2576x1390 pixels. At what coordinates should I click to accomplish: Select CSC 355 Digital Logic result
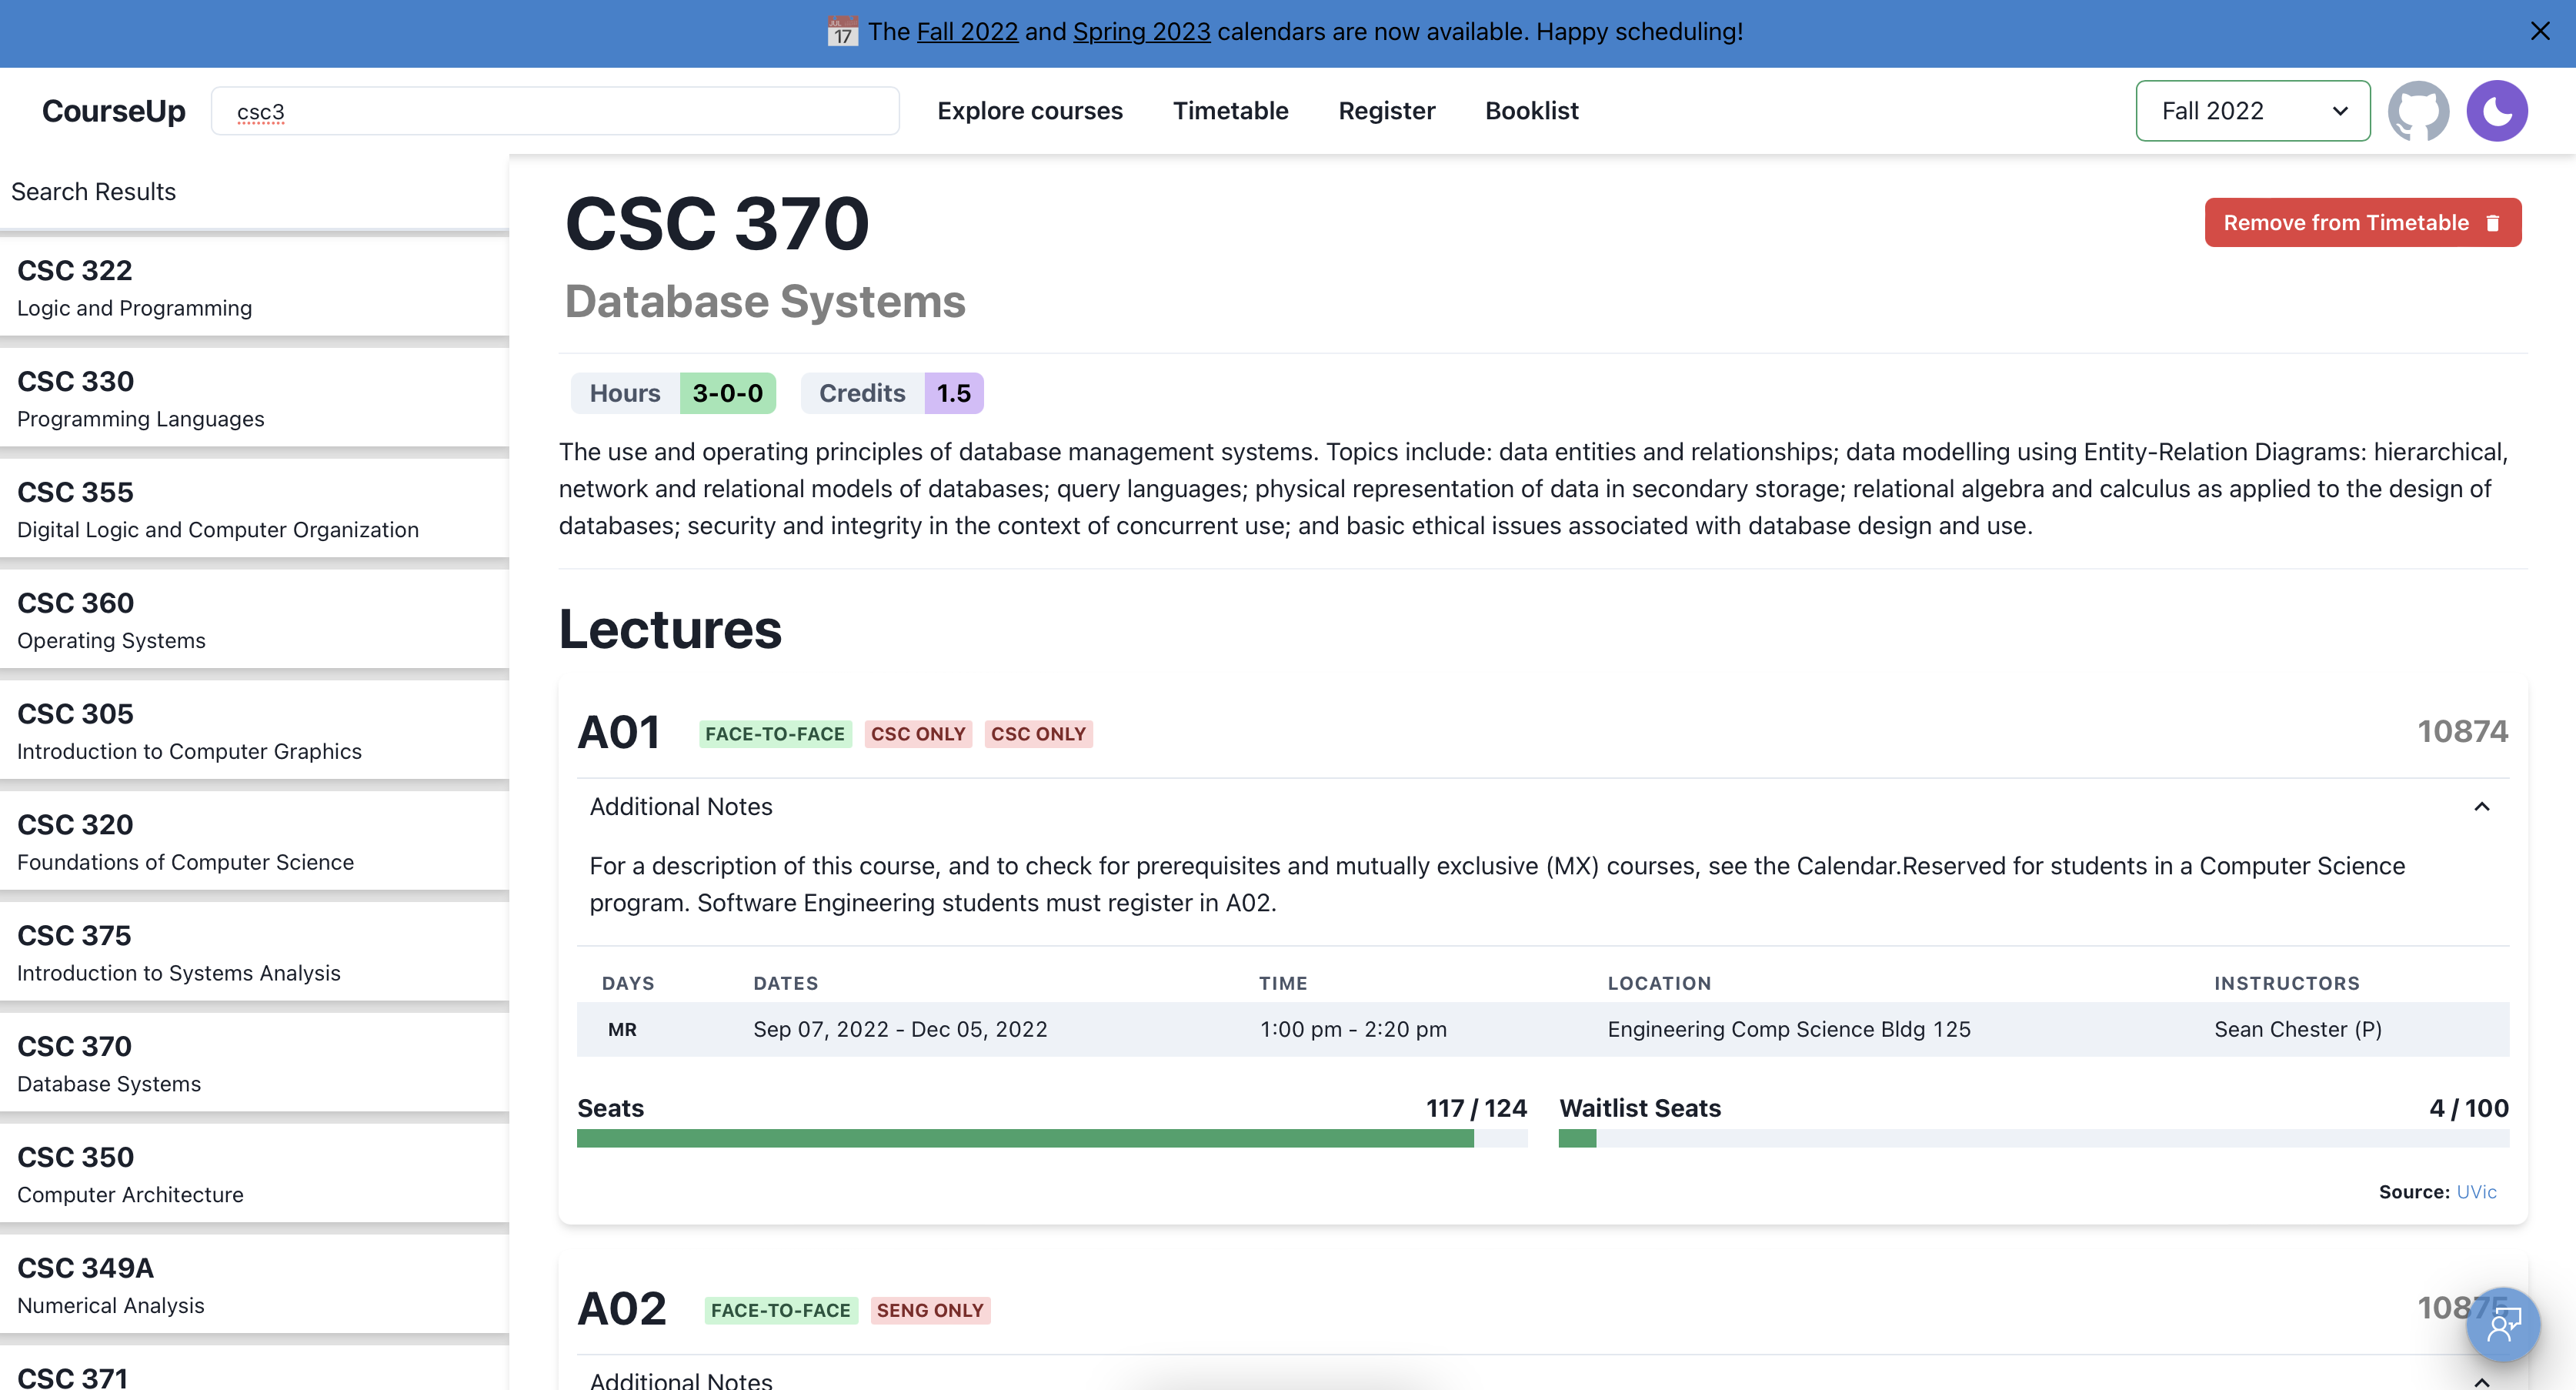click(x=254, y=509)
